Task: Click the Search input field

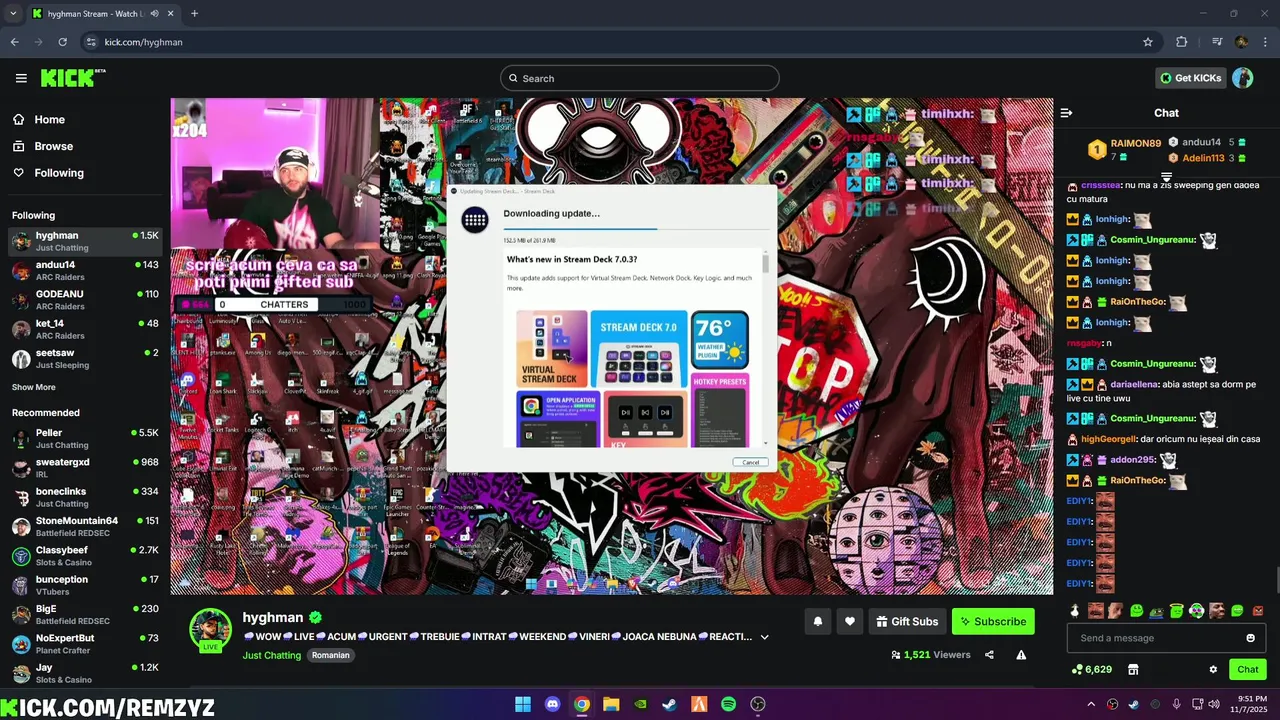Action: pyautogui.click(x=640, y=78)
